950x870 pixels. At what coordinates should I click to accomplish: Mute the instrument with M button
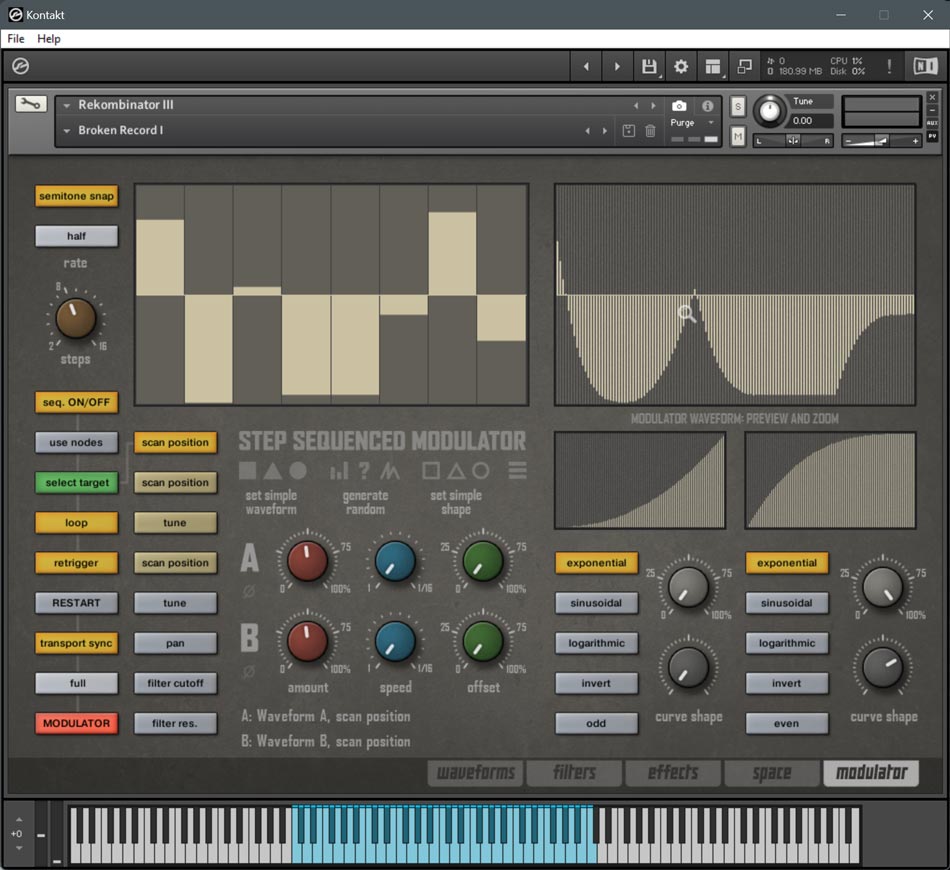click(737, 137)
